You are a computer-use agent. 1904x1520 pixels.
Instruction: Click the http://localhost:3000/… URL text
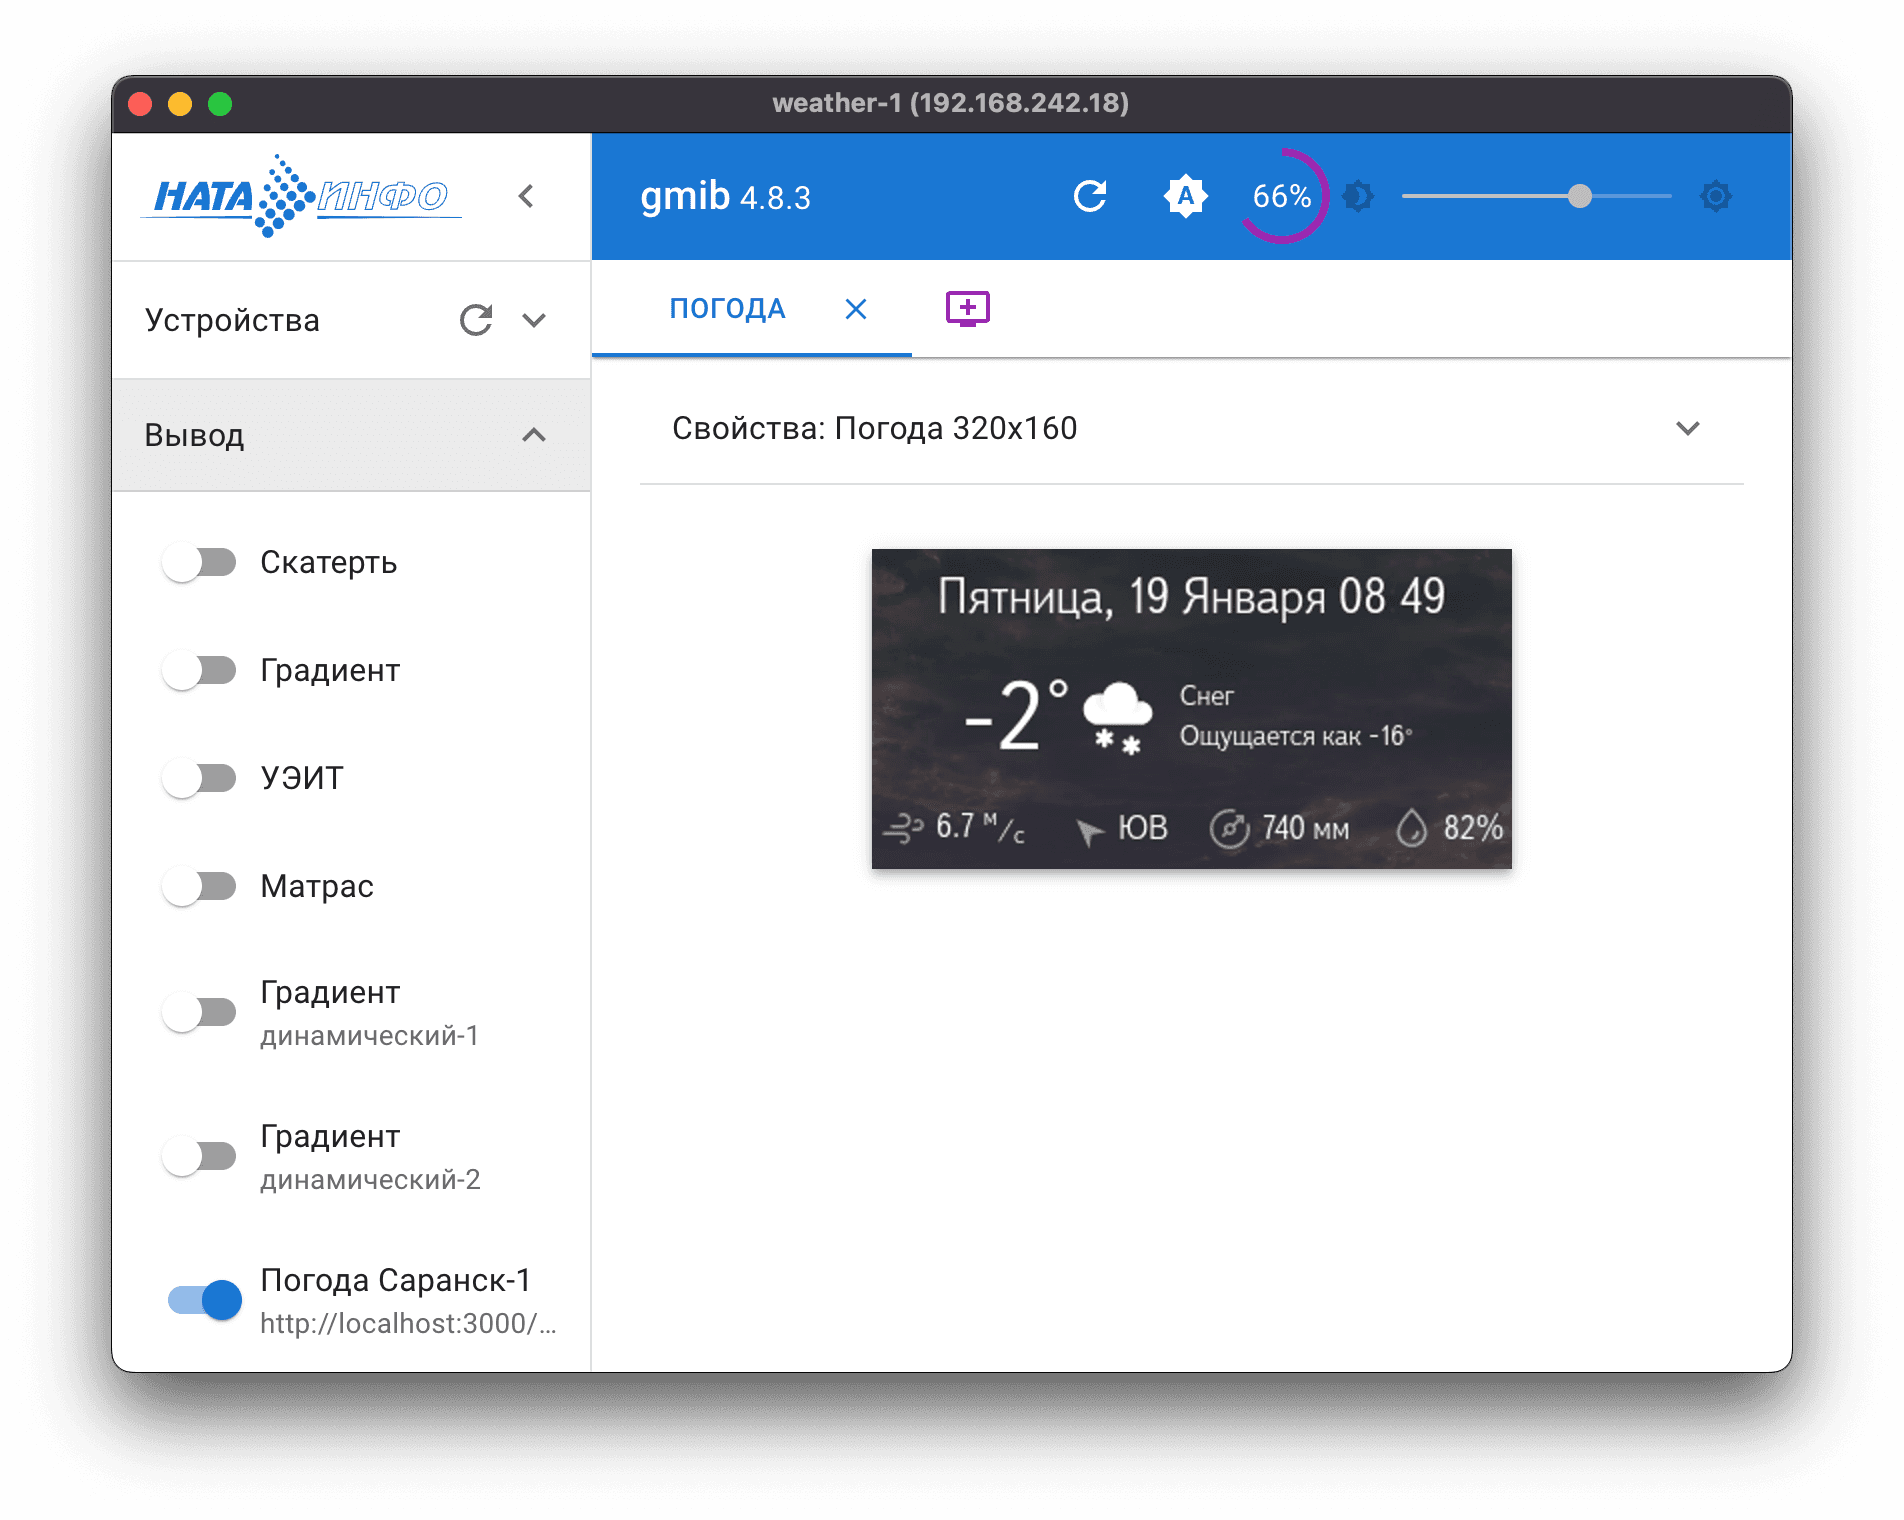(408, 1323)
